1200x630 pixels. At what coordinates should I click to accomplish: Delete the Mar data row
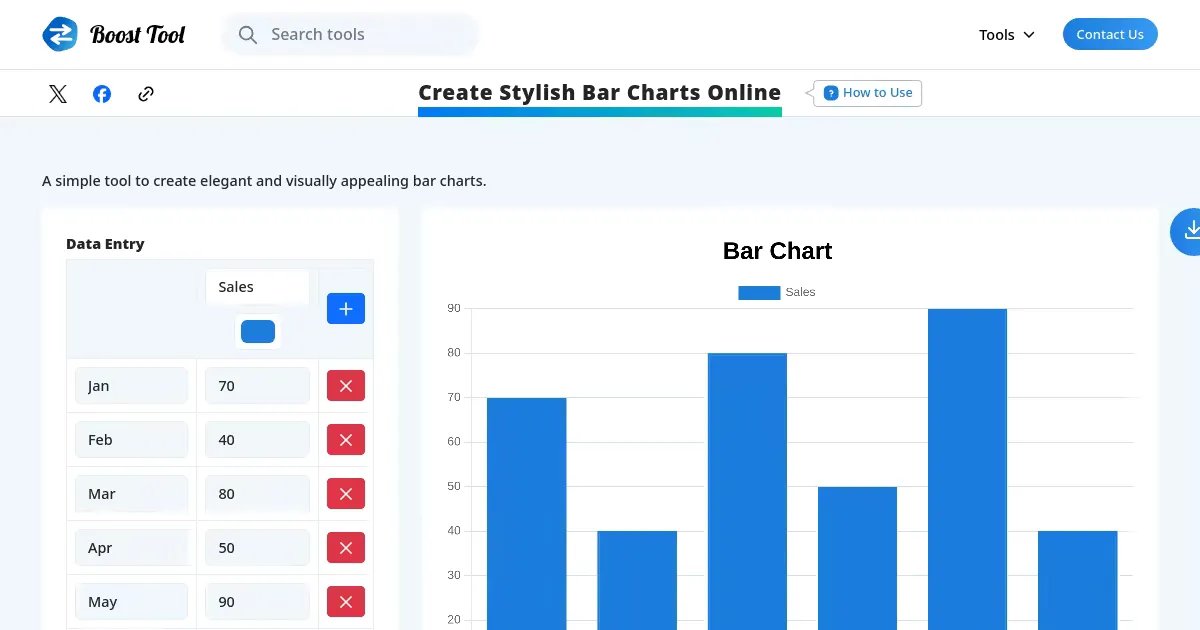tap(345, 494)
